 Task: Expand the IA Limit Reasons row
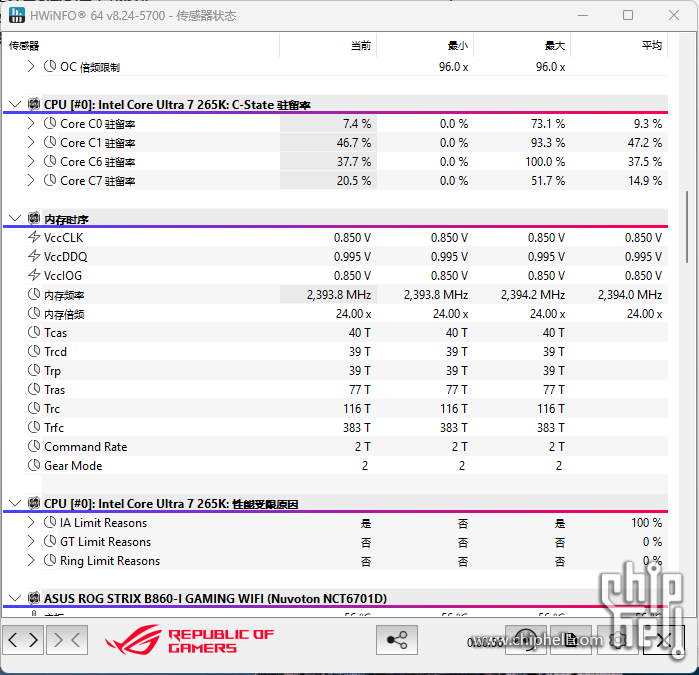(30, 523)
